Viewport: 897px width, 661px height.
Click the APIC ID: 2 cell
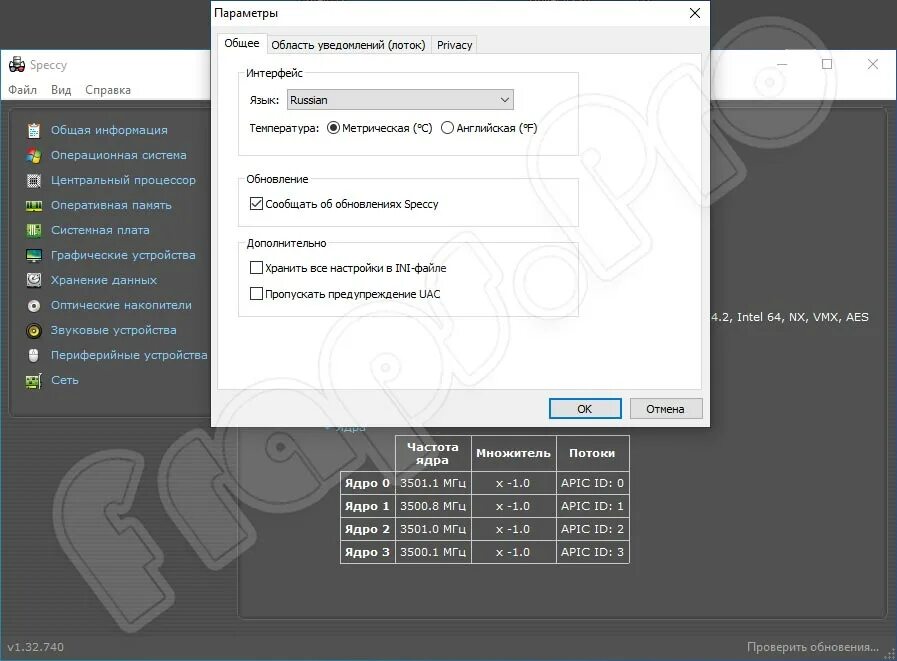pos(592,529)
